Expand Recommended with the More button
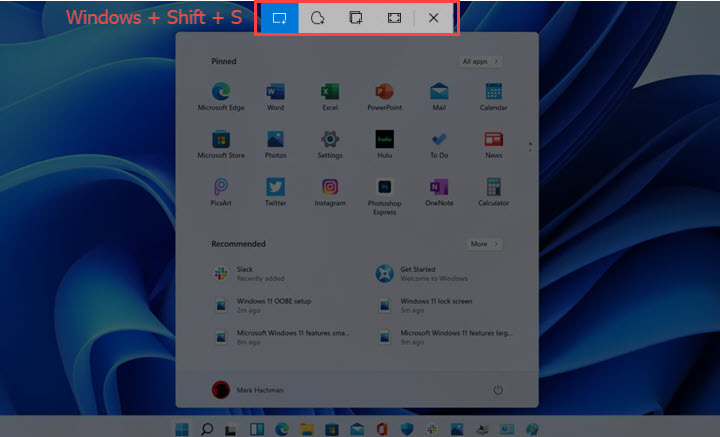This screenshot has width=720, height=437. click(x=484, y=244)
